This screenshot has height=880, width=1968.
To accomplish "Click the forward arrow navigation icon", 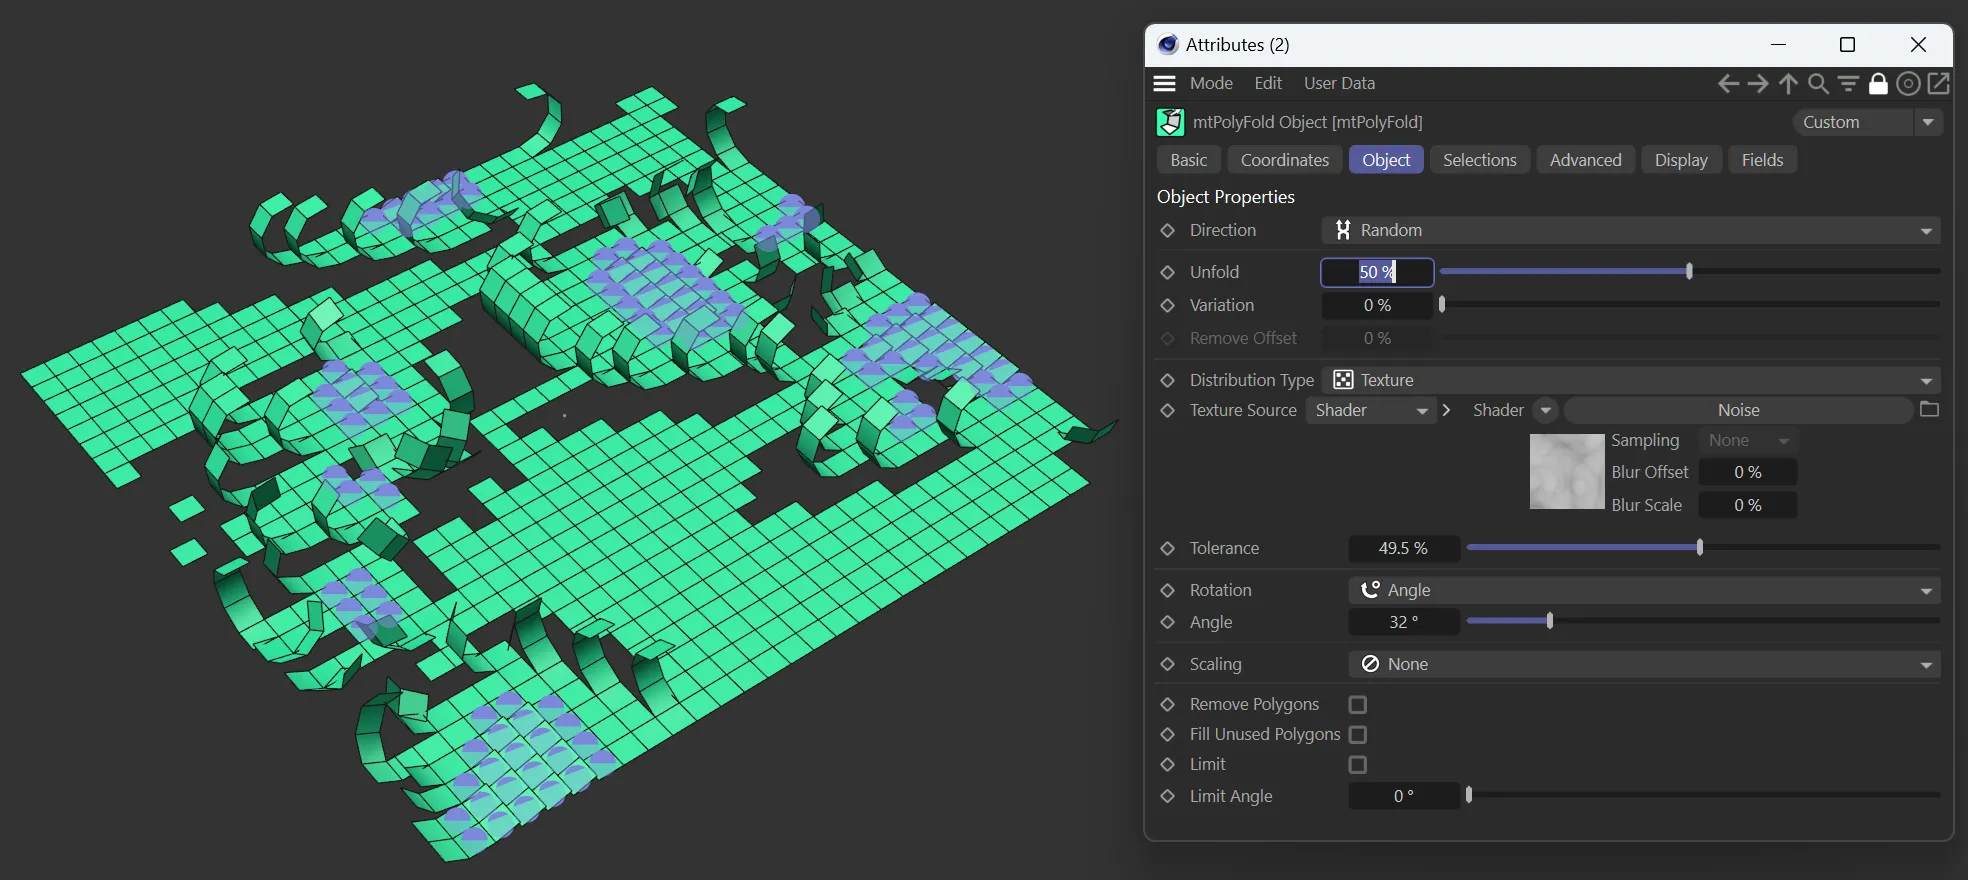I will pyautogui.click(x=1758, y=84).
